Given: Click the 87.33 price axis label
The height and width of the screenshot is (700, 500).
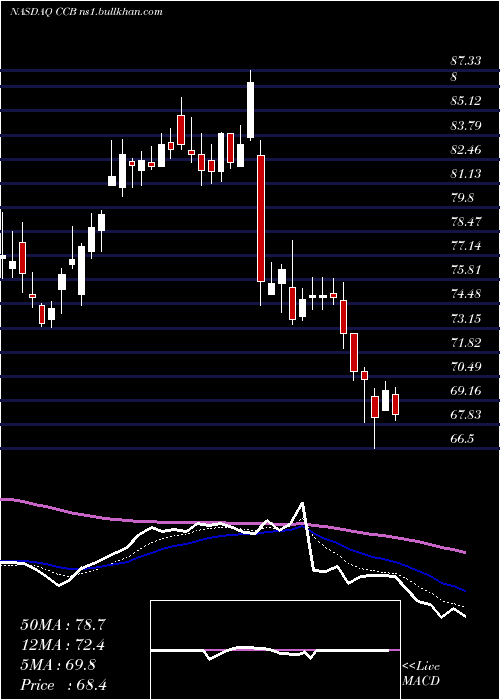Looking at the screenshot, I should (x=465, y=61).
